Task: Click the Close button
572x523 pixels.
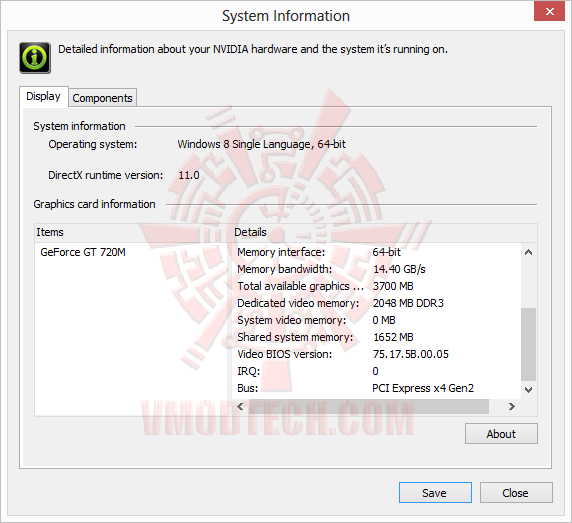Action: [x=516, y=493]
